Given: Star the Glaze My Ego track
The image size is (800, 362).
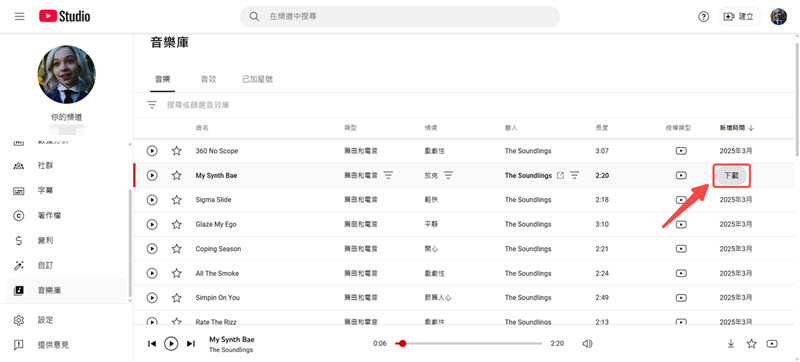Looking at the screenshot, I should pyautogui.click(x=177, y=224).
